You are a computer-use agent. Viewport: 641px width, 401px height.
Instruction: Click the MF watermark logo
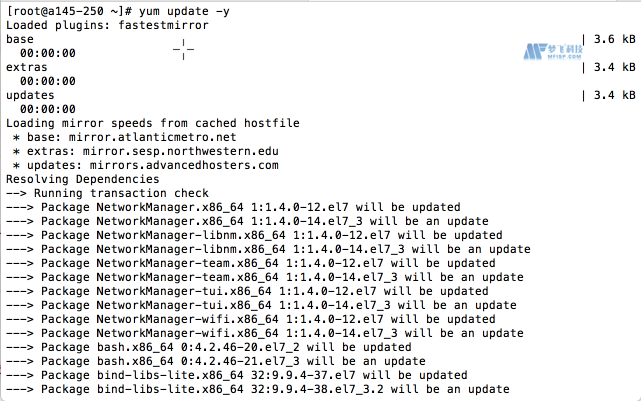553,52
